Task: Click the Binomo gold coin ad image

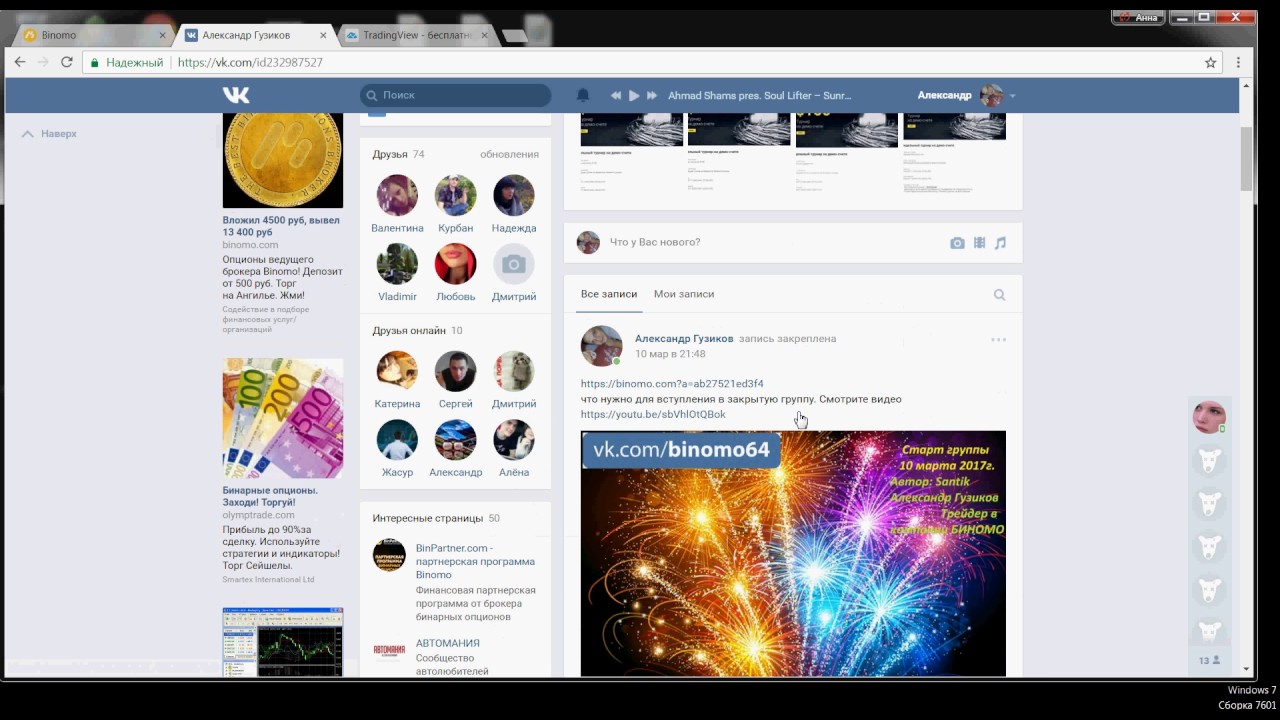Action: click(283, 160)
